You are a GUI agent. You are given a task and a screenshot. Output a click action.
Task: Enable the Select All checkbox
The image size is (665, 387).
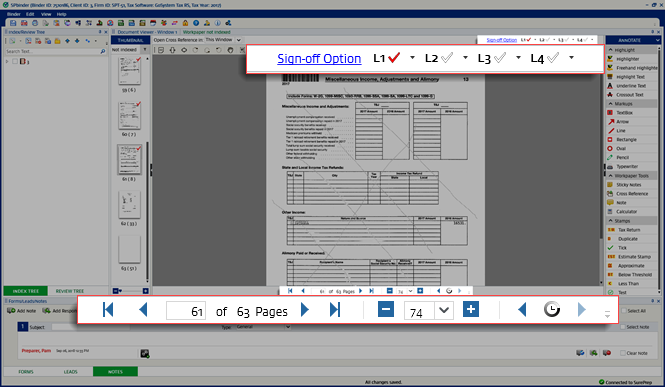click(624, 311)
